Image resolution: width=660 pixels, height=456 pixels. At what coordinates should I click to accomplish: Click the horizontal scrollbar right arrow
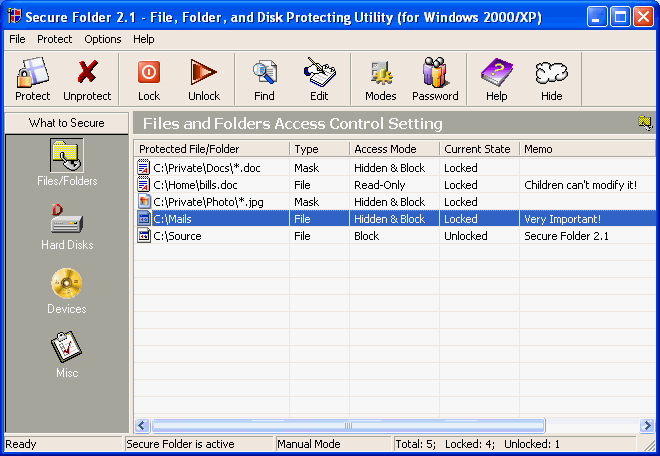point(647,425)
